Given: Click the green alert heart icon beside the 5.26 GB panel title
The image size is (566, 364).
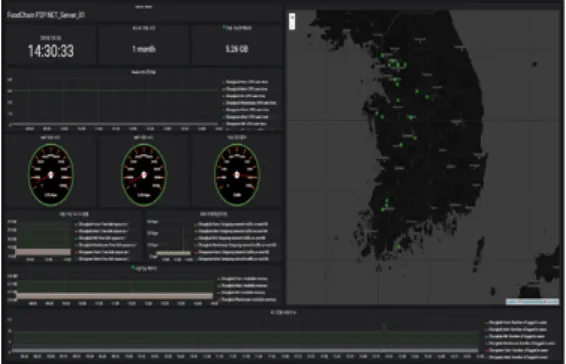Looking at the screenshot, I should pos(224,27).
